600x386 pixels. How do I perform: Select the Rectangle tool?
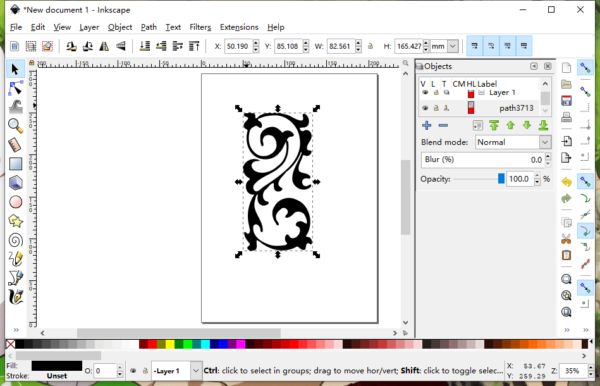pyautogui.click(x=15, y=164)
